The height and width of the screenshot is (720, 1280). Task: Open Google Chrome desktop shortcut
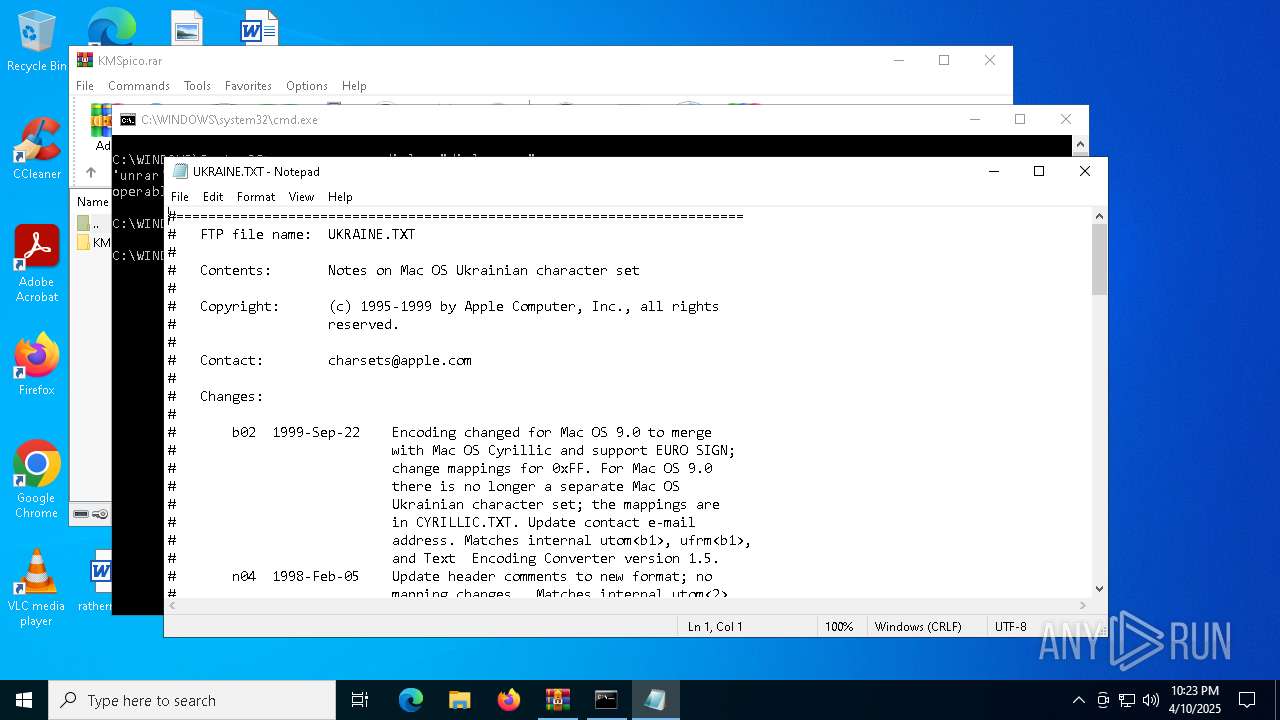click(37, 479)
